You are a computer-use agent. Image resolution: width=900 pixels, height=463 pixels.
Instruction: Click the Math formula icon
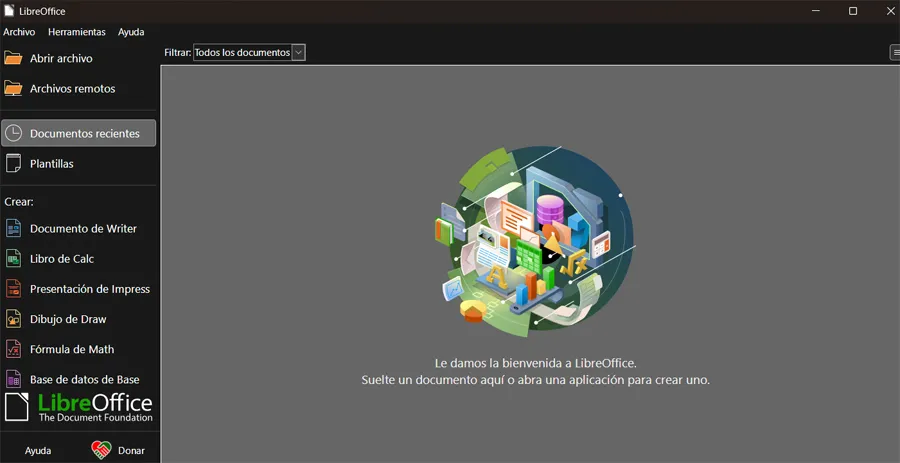tap(13, 349)
